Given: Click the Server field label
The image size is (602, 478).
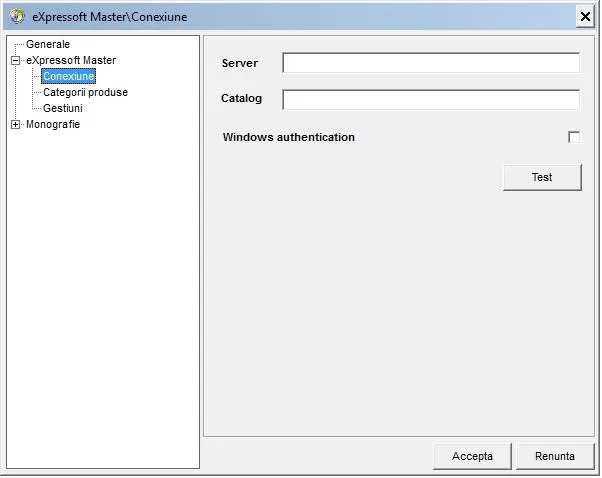Looking at the screenshot, I should pyautogui.click(x=240, y=63).
